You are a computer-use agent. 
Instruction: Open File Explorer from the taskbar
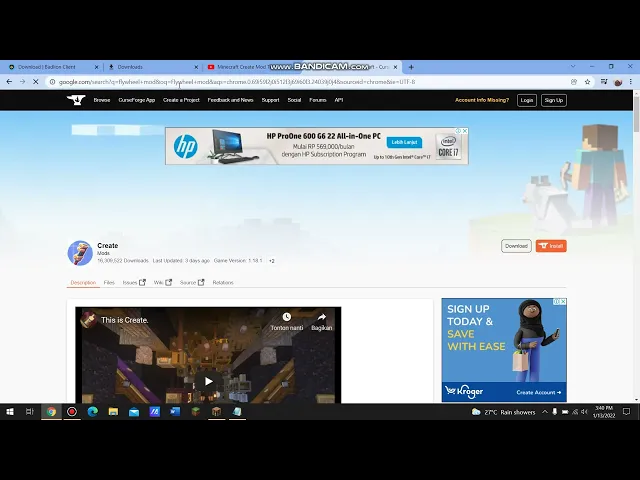coord(113,412)
